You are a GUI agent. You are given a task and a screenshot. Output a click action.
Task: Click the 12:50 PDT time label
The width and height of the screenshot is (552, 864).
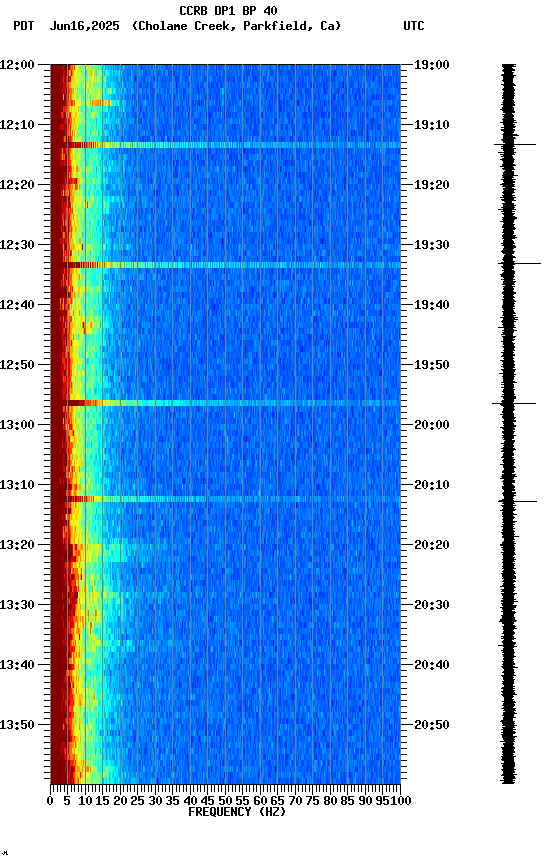pyautogui.click(x=17, y=365)
